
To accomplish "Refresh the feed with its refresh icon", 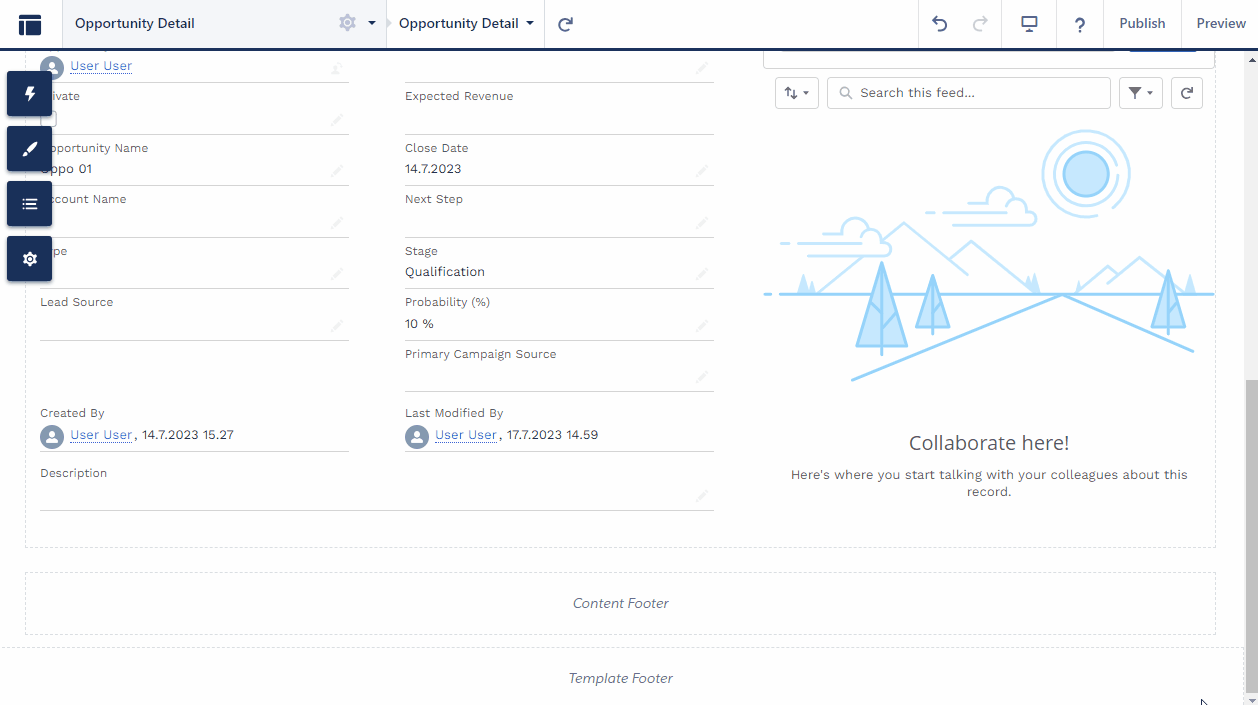I will click(1186, 92).
